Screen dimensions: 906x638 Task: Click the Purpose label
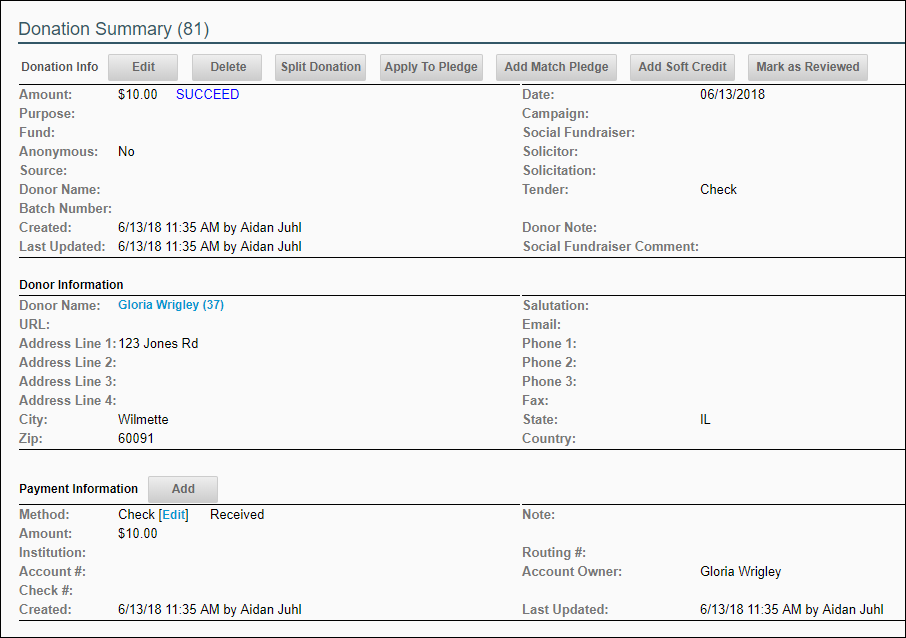point(47,114)
